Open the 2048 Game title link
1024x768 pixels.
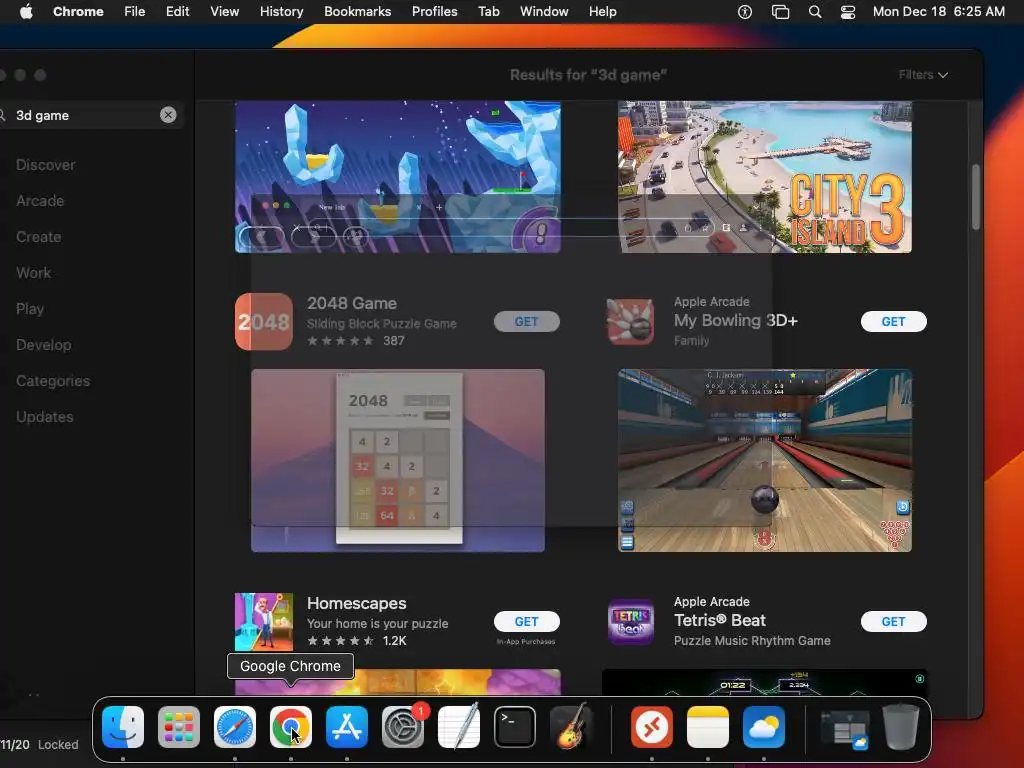[352, 304]
